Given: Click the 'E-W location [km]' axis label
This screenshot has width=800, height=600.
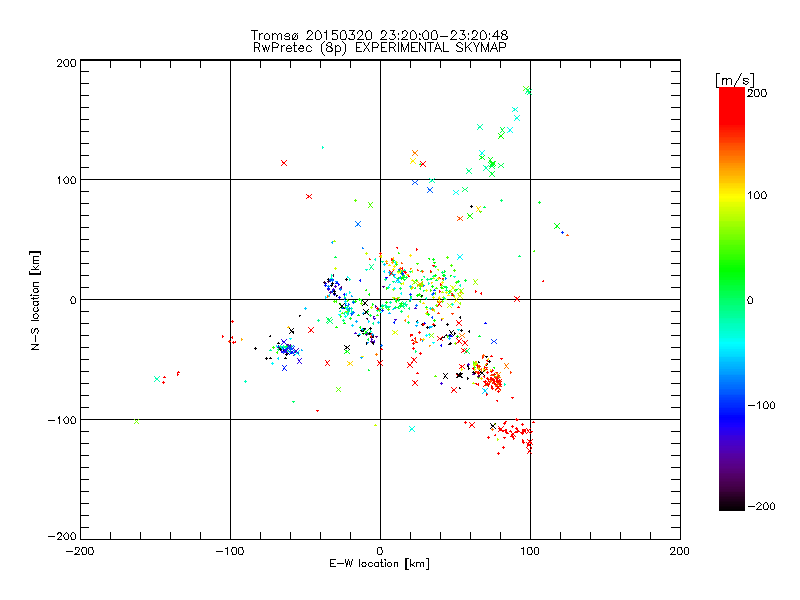Looking at the screenshot, I should pos(379,564).
